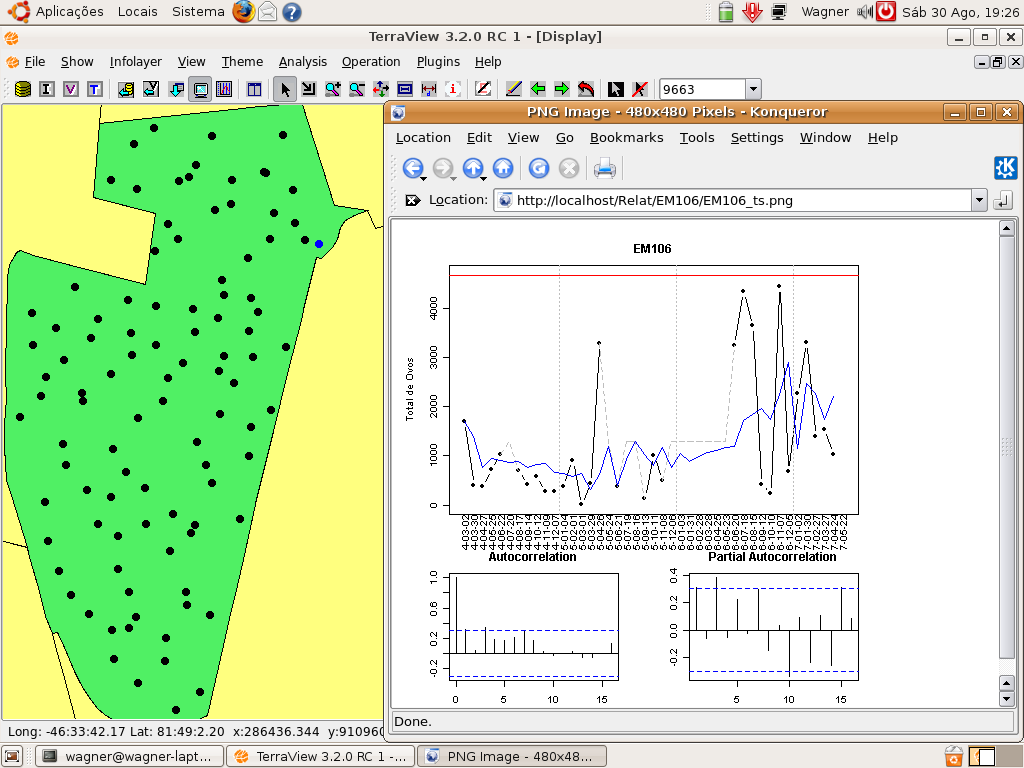Open the Bookmarks menu in Konqueror
The width and height of the screenshot is (1024, 768).
[626, 138]
